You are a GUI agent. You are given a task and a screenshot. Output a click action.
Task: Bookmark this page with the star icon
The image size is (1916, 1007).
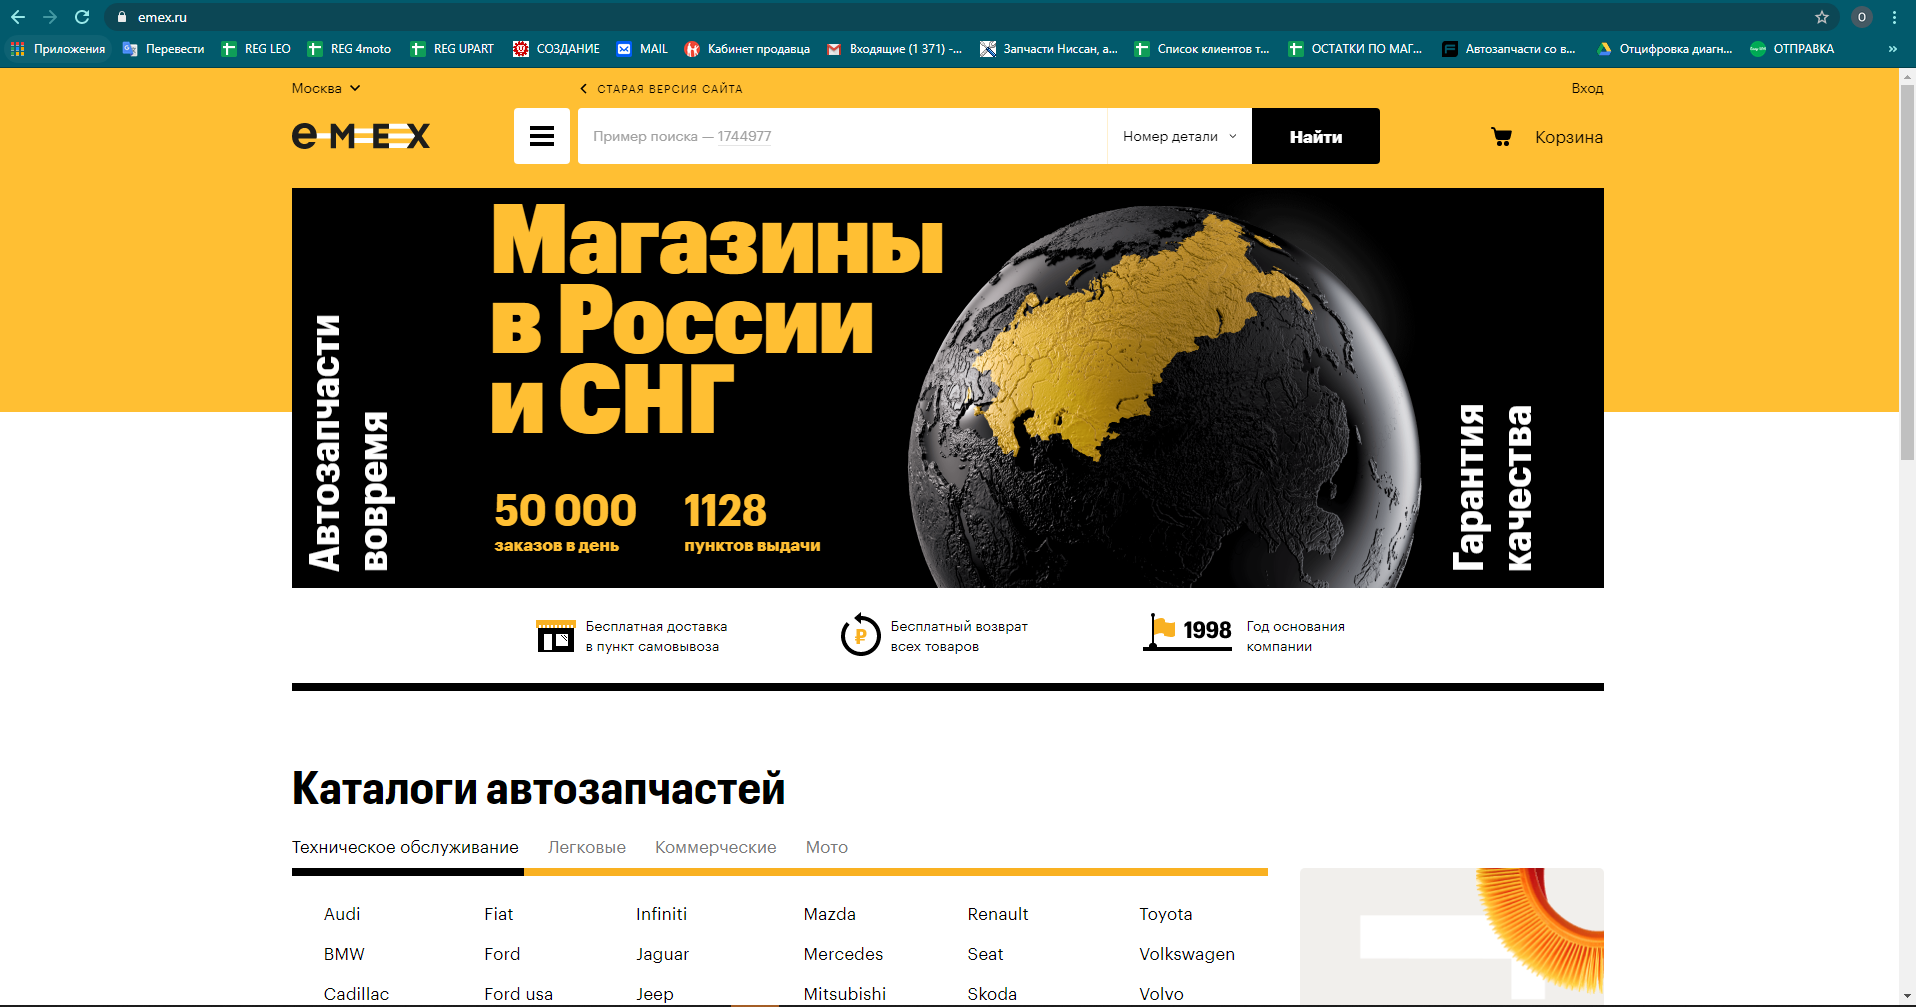coord(1822,17)
